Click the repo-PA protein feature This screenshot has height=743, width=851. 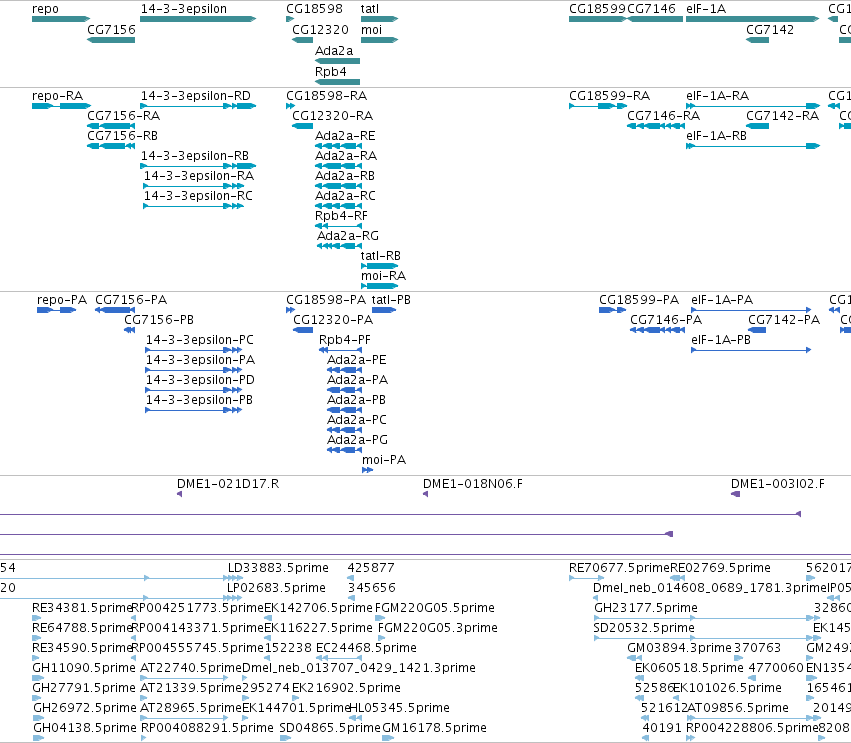click(56, 310)
